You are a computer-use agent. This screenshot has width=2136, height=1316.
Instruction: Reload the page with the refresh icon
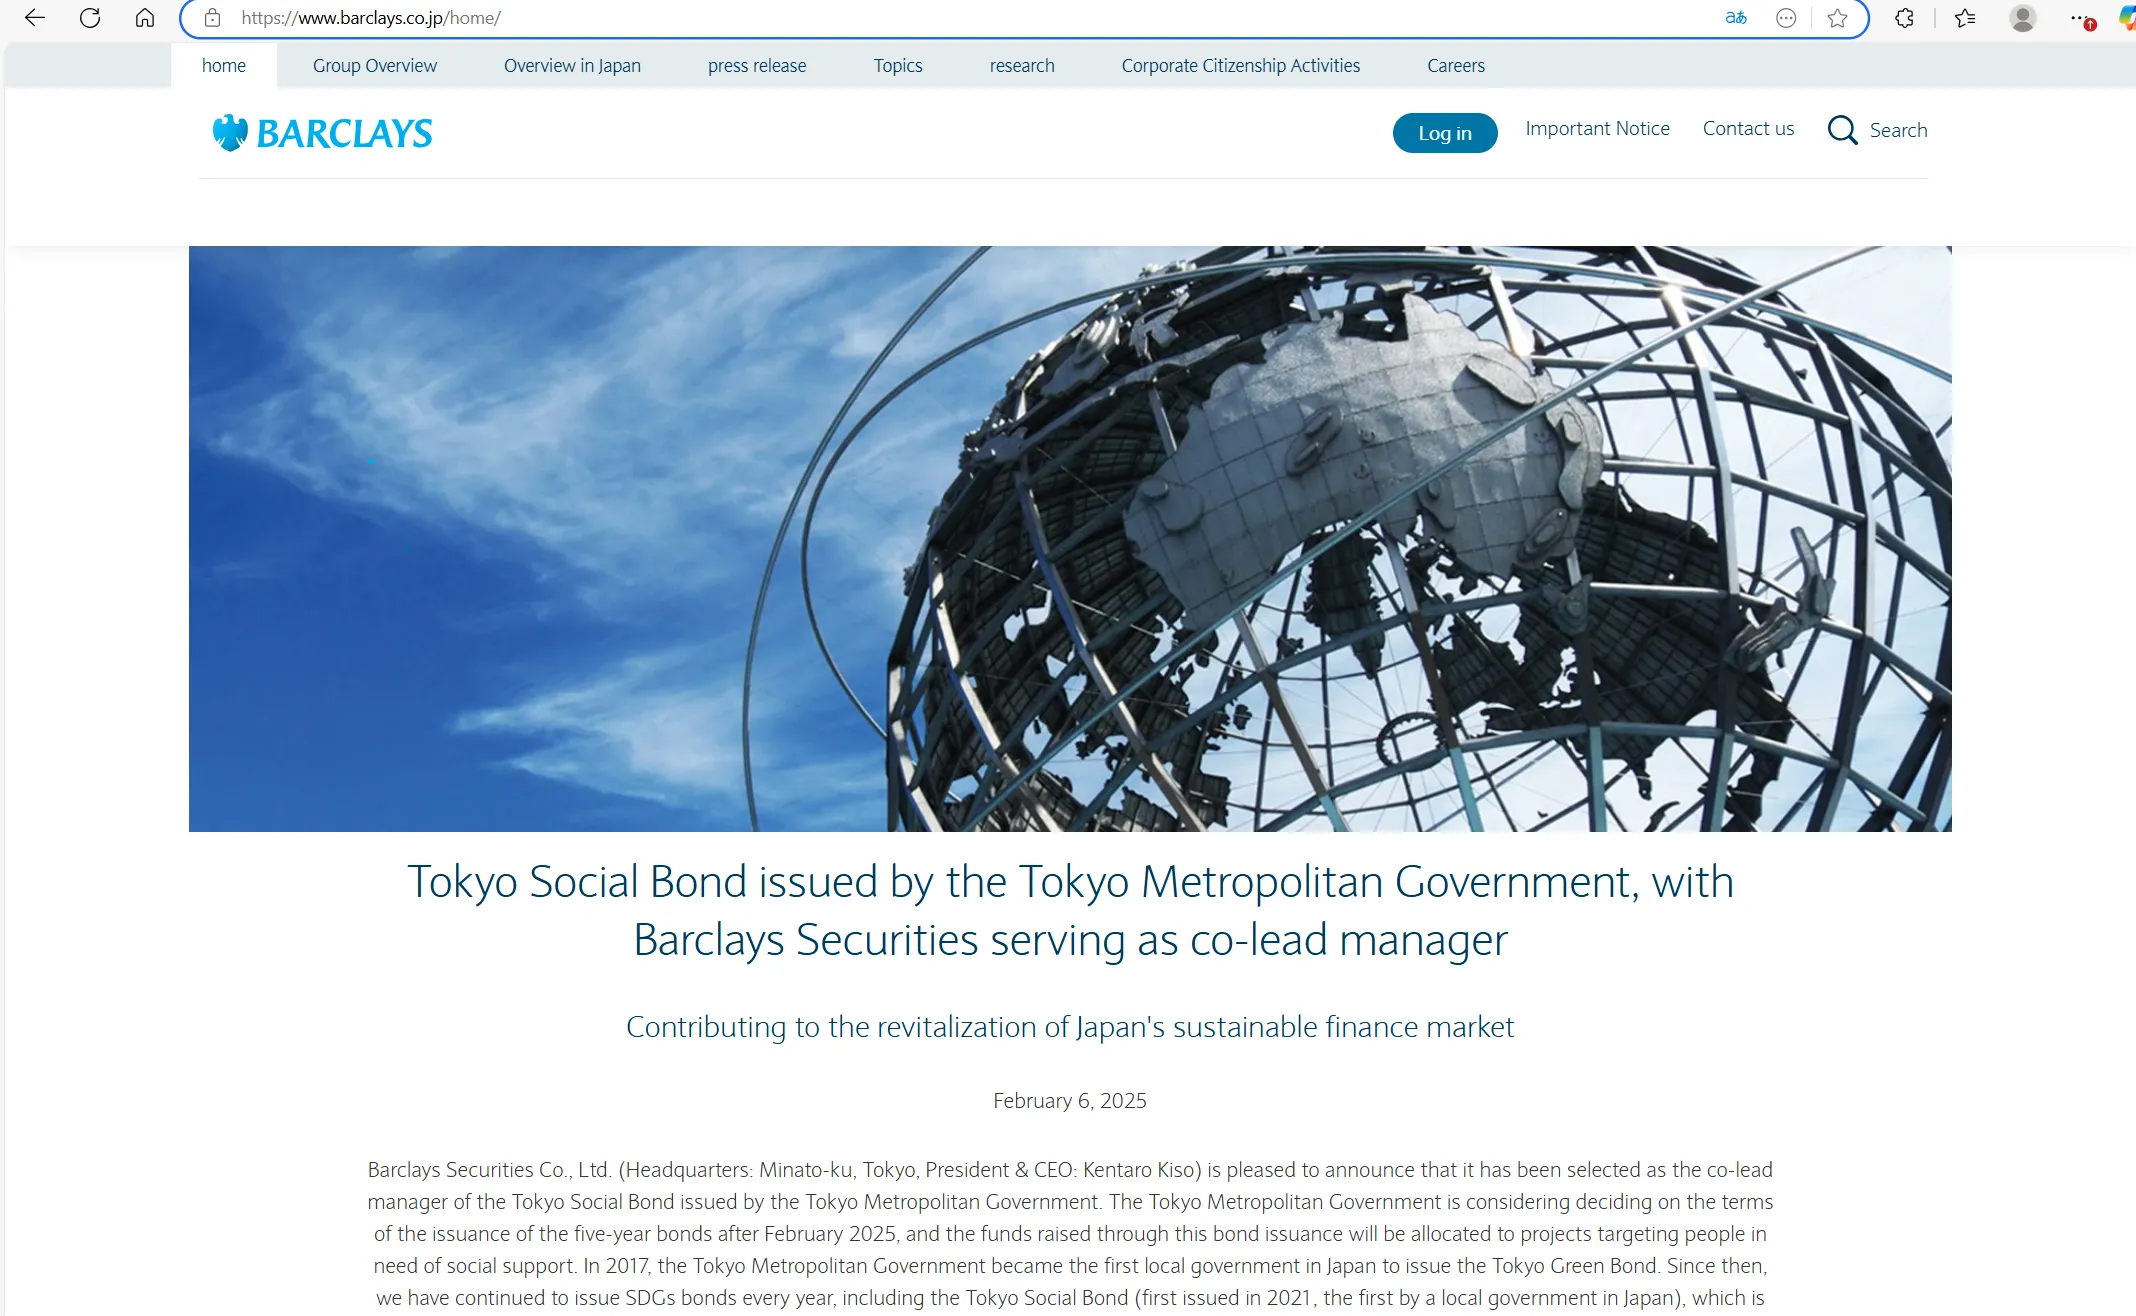point(90,18)
